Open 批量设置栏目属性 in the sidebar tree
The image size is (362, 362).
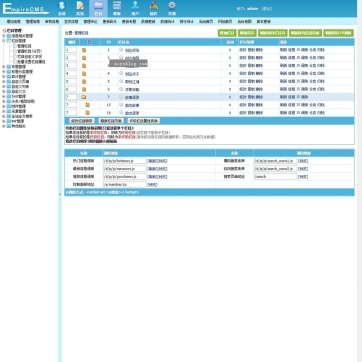pyautogui.click(x=31, y=61)
